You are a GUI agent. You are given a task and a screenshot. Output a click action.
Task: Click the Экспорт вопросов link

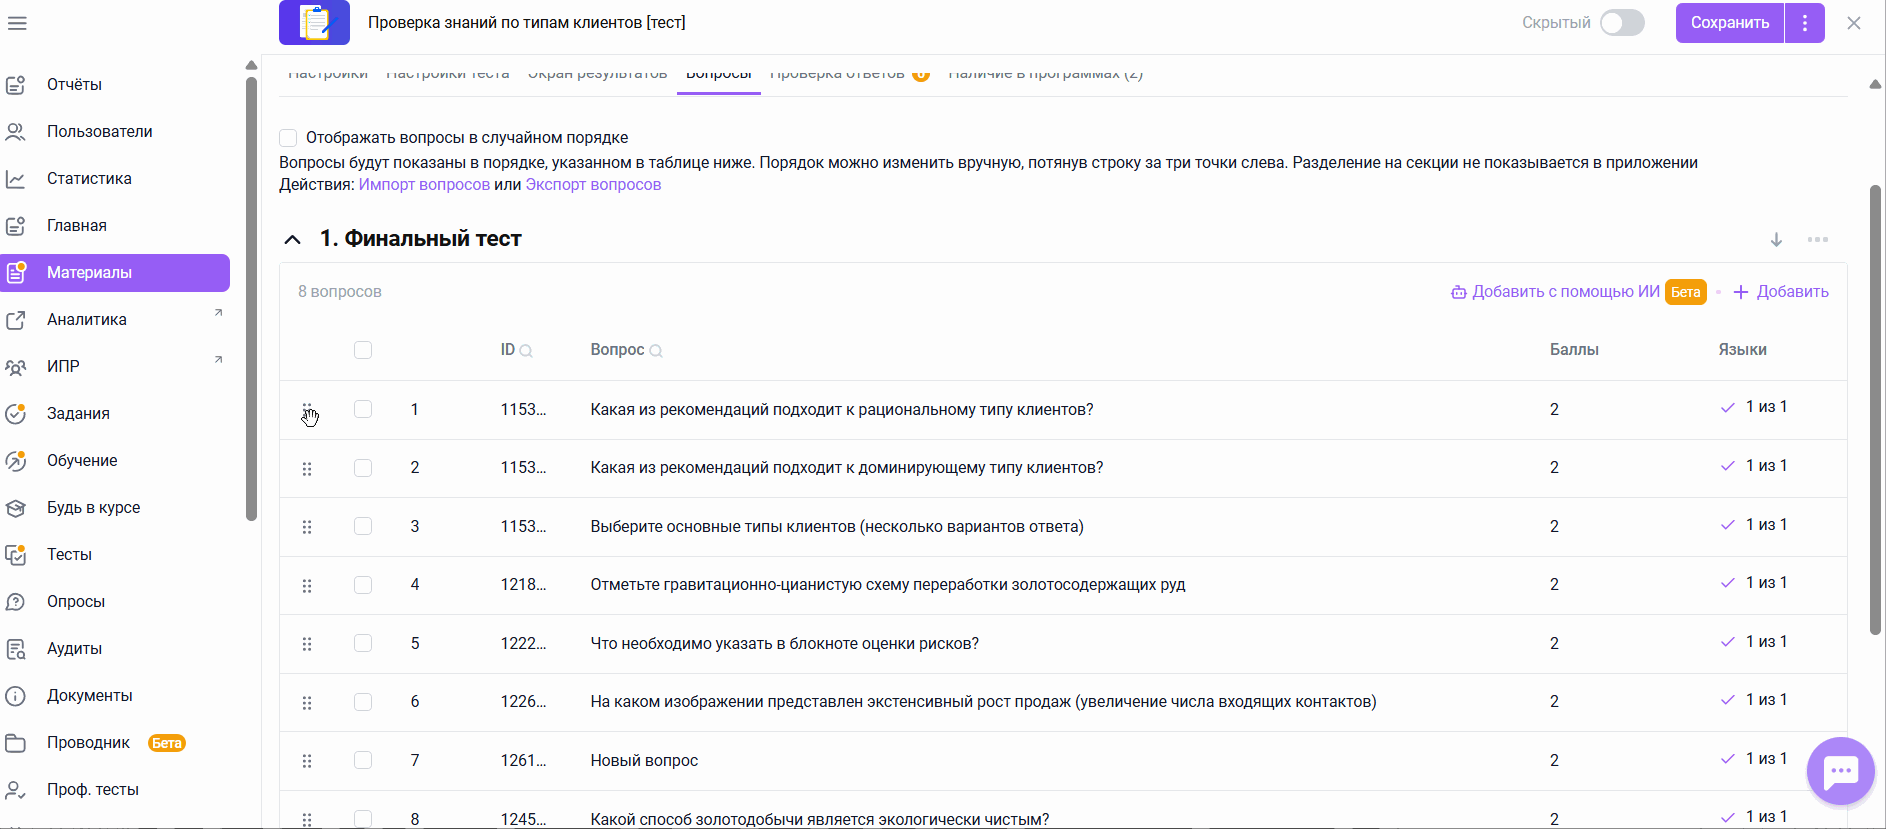tap(593, 185)
